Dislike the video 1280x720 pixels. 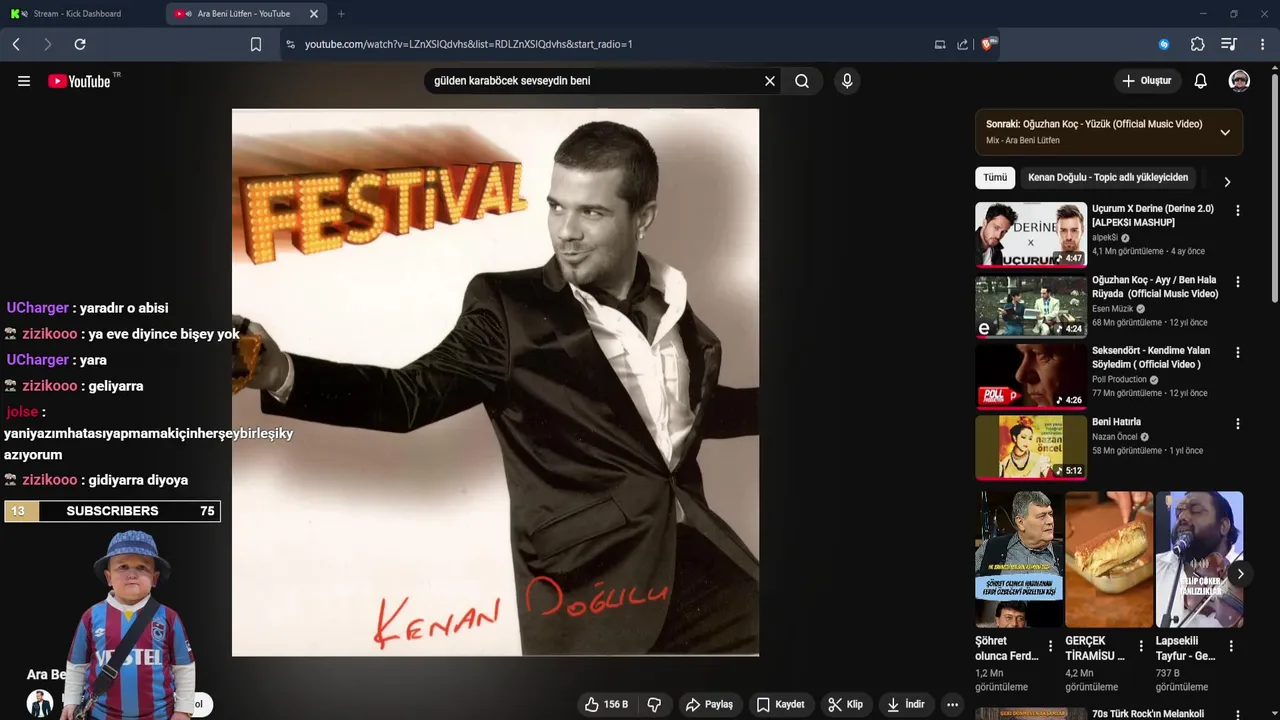[654, 705]
